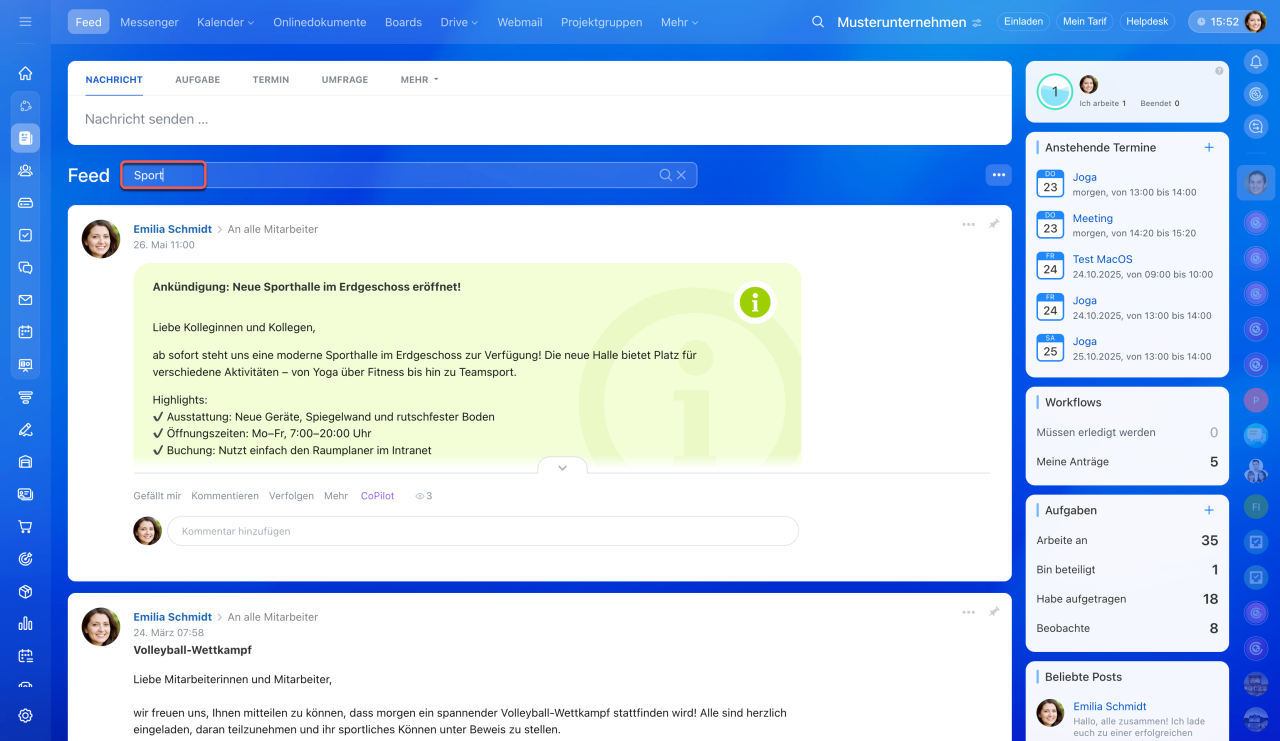The width and height of the screenshot is (1280, 741).
Task: Open the shopping cart icon in left sidebar
Action: [25, 527]
